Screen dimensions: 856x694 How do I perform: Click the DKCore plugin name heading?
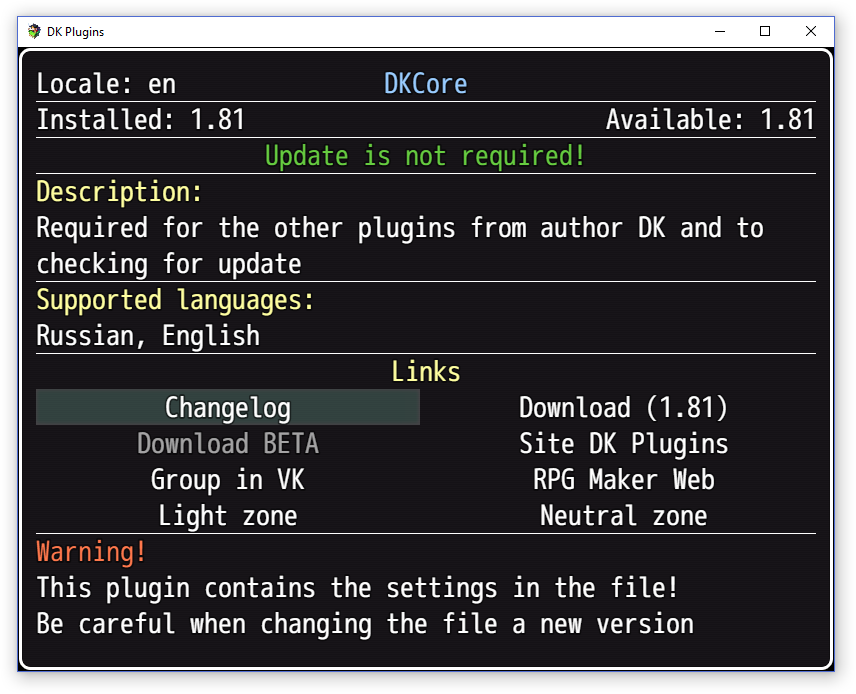pyautogui.click(x=425, y=84)
